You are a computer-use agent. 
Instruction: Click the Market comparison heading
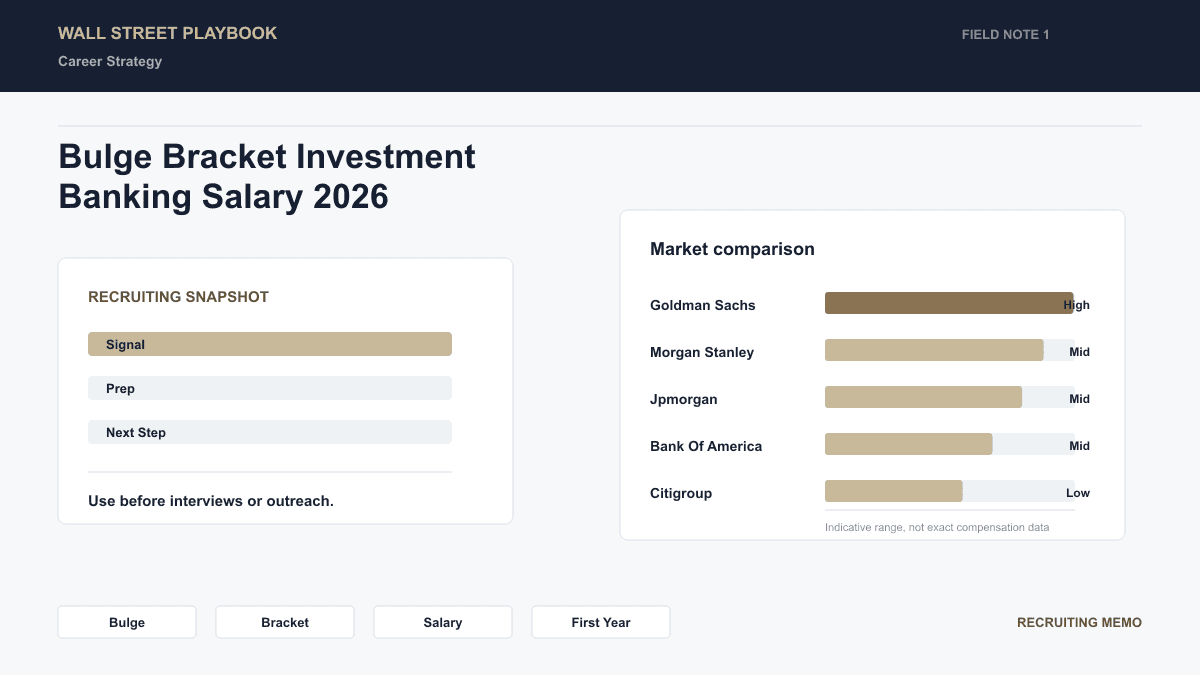pyautogui.click(x=732, y=249)
